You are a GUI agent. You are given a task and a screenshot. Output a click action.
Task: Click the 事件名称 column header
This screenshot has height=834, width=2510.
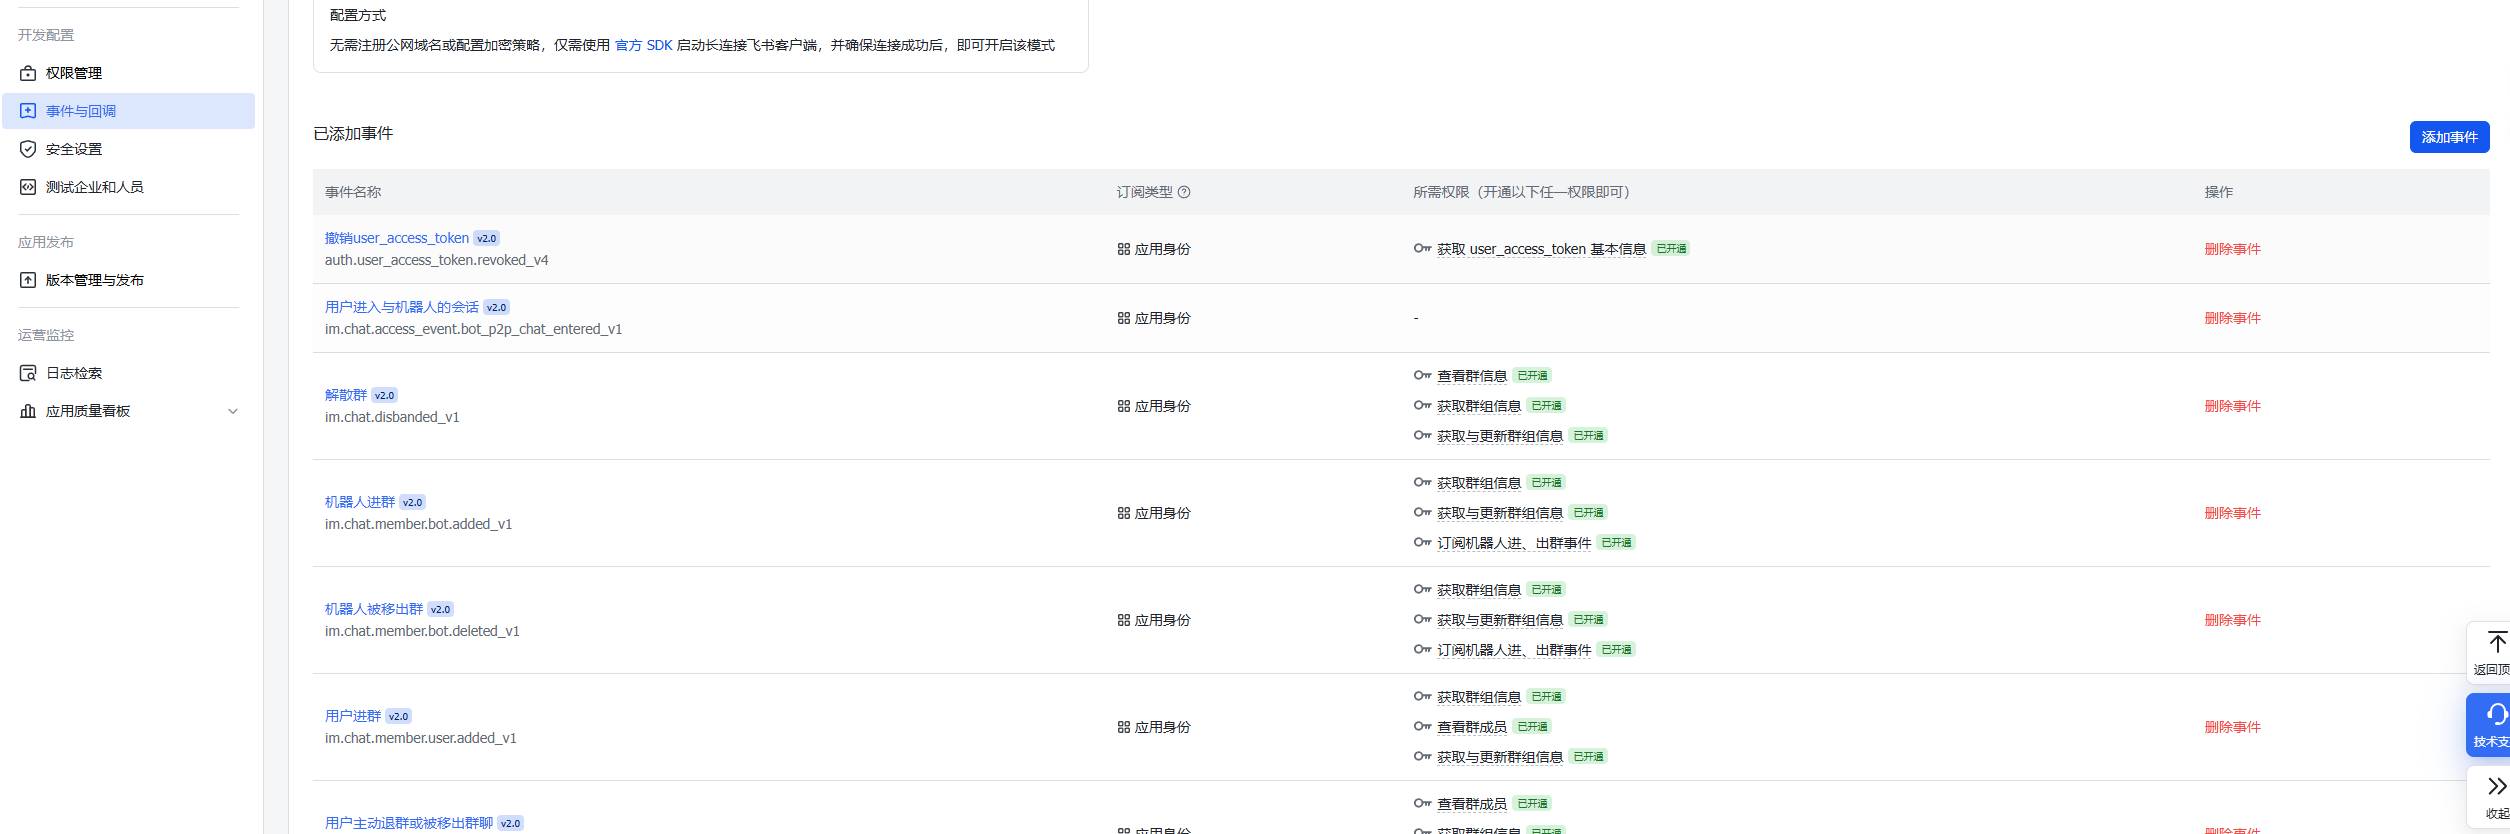(x=352, y=192)
